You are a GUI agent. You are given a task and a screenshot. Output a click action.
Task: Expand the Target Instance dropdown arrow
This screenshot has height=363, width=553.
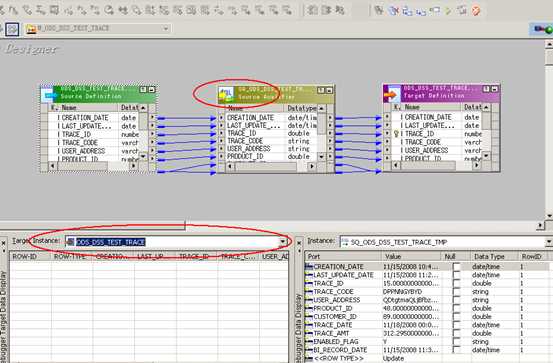(x=283, y=242)
